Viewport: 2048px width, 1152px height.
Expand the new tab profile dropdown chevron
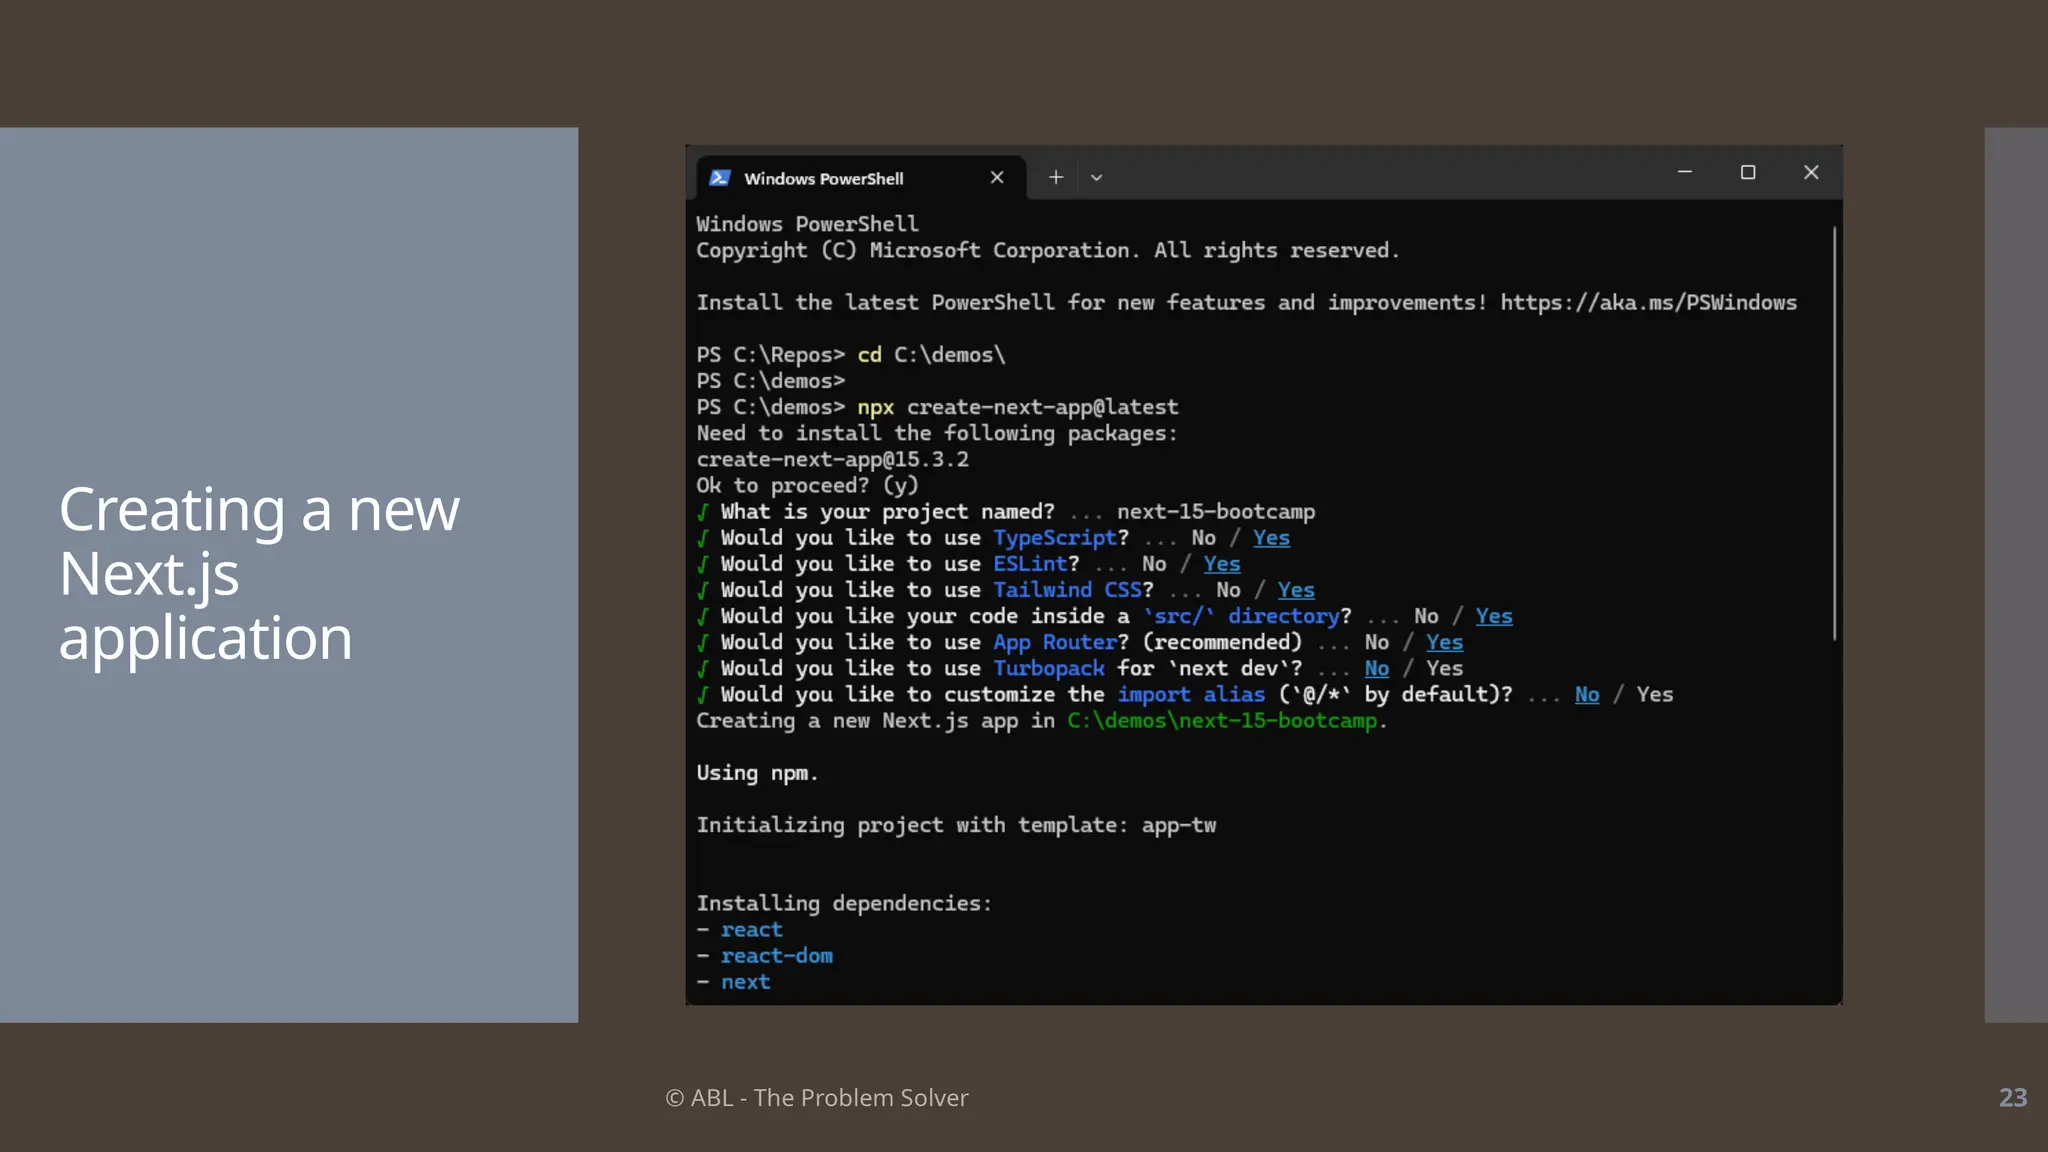tap(1097, 178)
